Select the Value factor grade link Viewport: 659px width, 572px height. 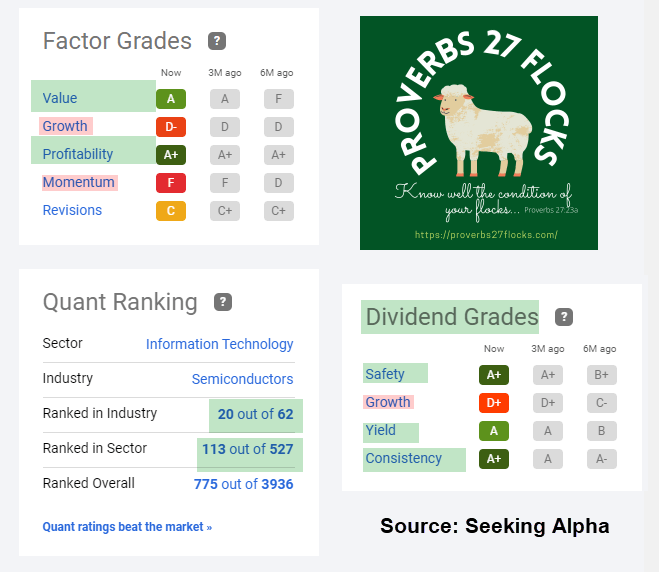[x=60, y=98]
